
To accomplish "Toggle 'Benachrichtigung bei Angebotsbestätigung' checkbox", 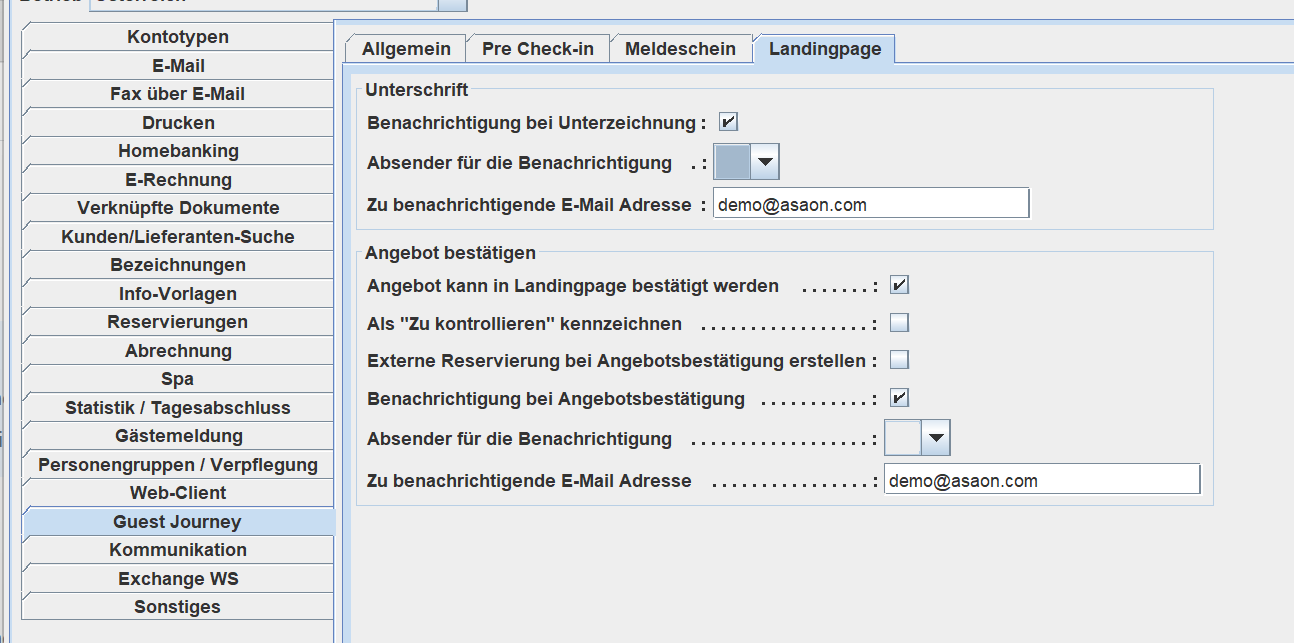I will [x=899, y=398].
